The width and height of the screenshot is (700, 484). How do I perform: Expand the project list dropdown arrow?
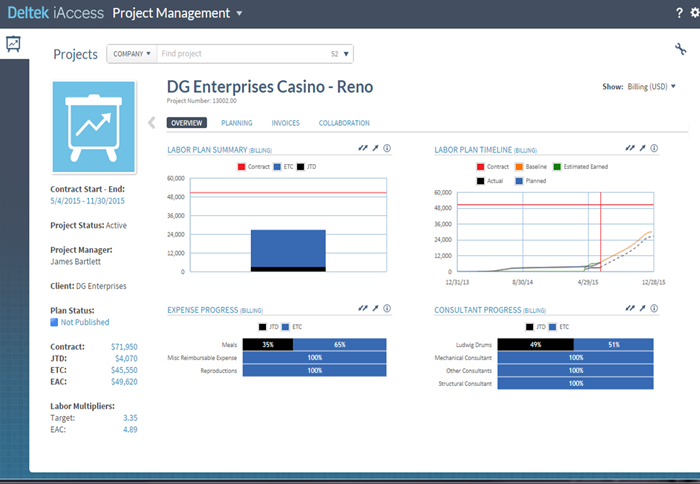coord(346,54)
